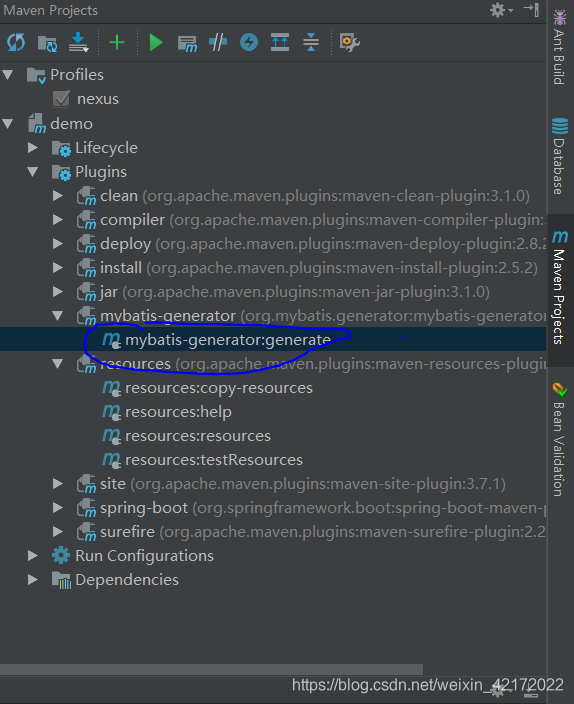
Task: Expand the Dependencies node
Action: [x=33, y=580]
